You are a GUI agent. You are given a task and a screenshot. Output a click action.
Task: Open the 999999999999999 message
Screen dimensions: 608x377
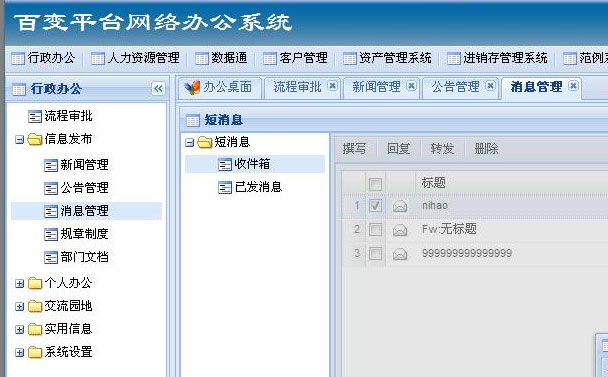[x=467, y=253]
